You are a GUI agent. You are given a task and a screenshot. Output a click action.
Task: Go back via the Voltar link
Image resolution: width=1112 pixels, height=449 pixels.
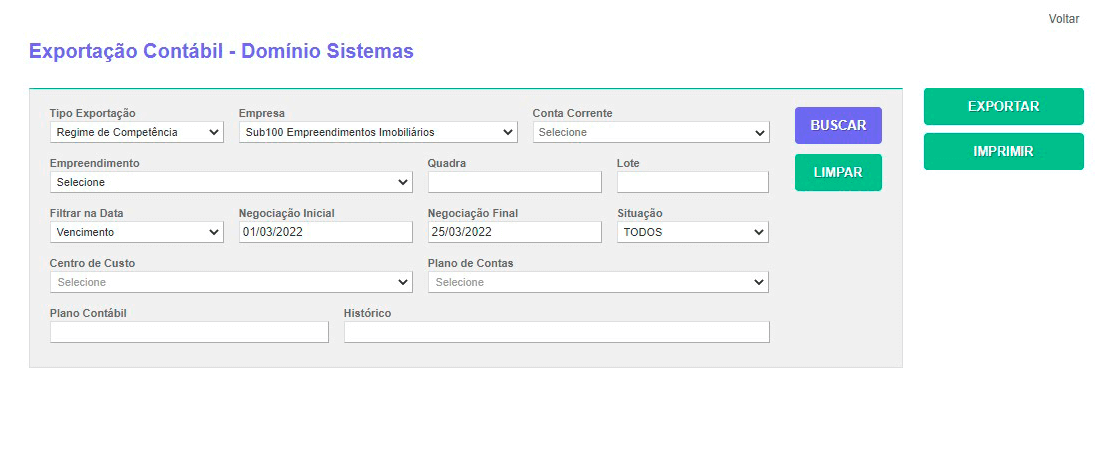click(1063, 19)
